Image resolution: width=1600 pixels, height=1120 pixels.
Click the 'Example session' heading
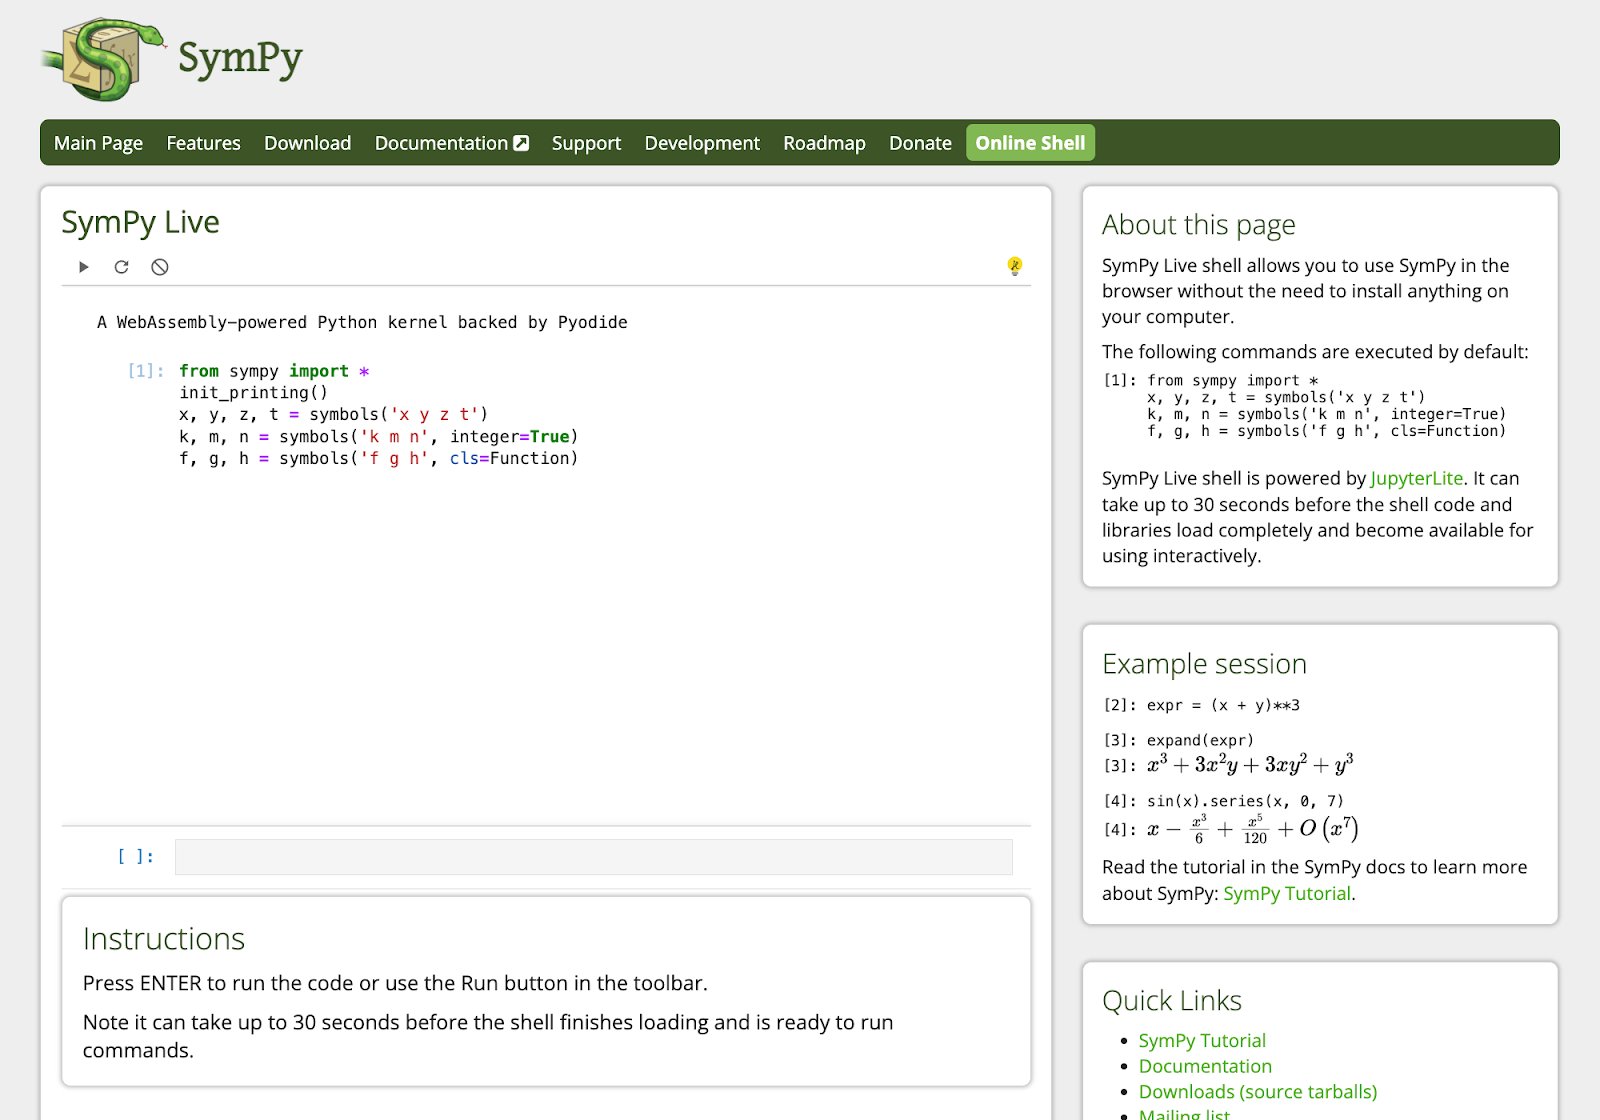pyautogui.click(x=1204, y=664)
